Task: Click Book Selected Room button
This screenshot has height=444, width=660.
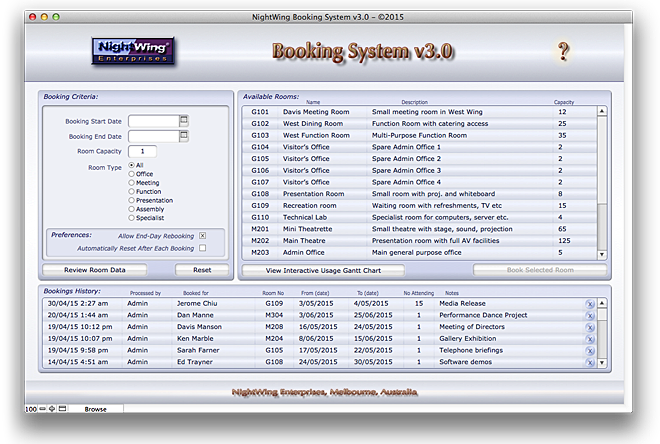Action: pos(540,270)
